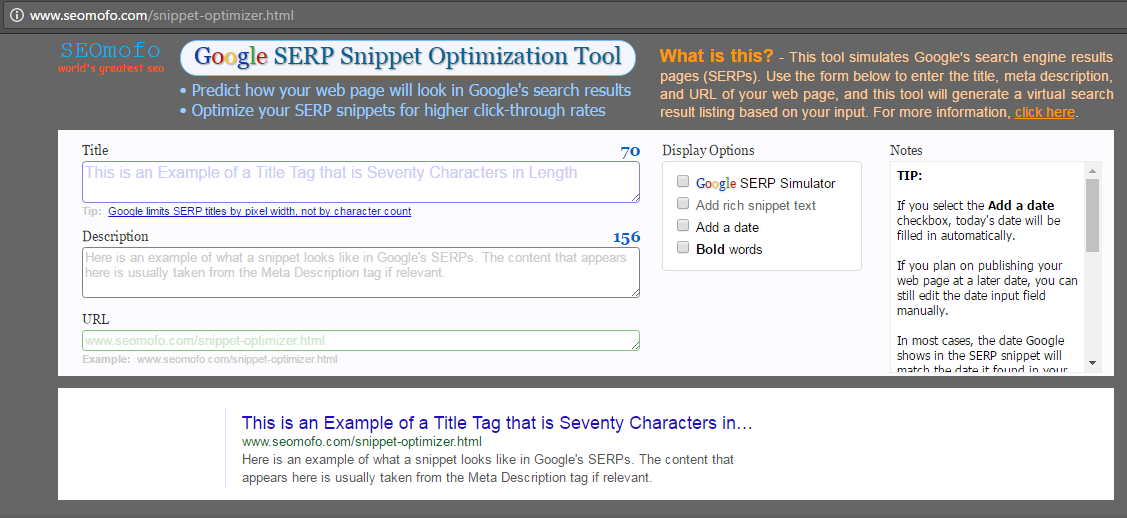Click the Title field resize handle
The width and height of the screenshot is (1127, 518).
pos(635,198)
